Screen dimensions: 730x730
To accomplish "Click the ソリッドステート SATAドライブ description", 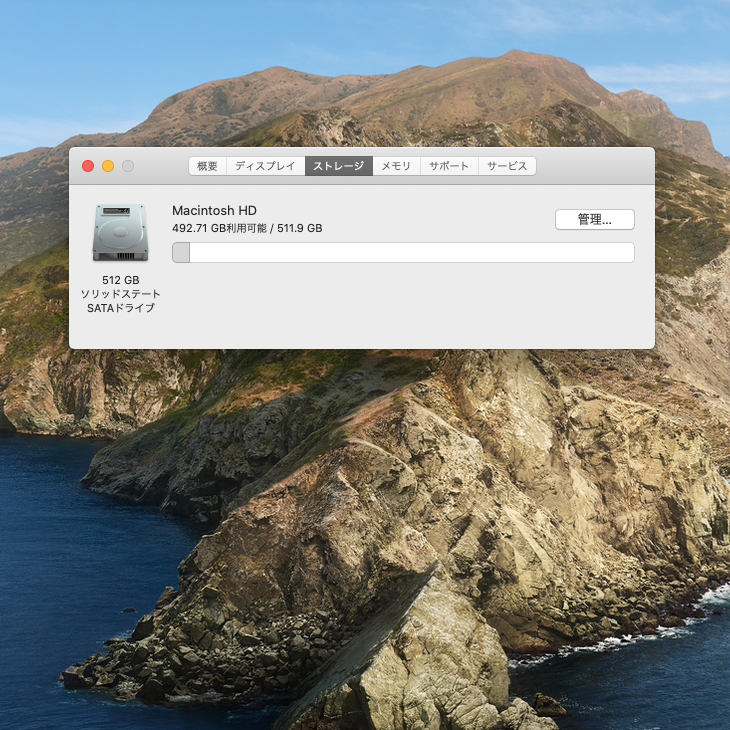I will pos(120,301).
